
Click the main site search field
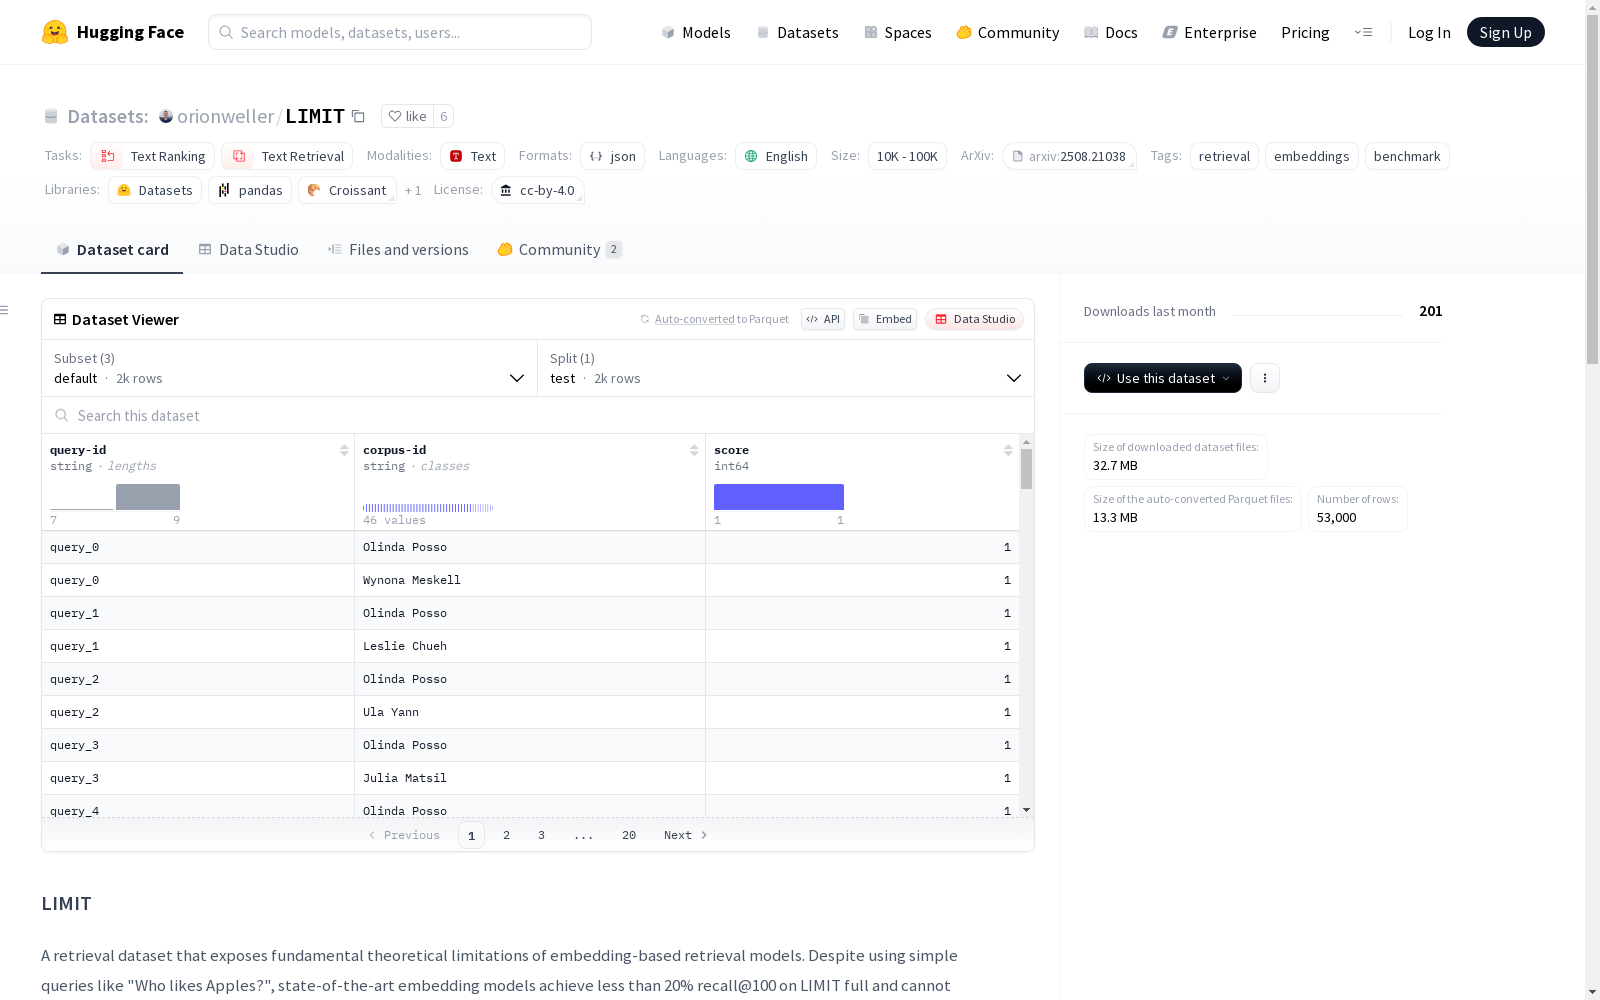click(x=400, y=32)
